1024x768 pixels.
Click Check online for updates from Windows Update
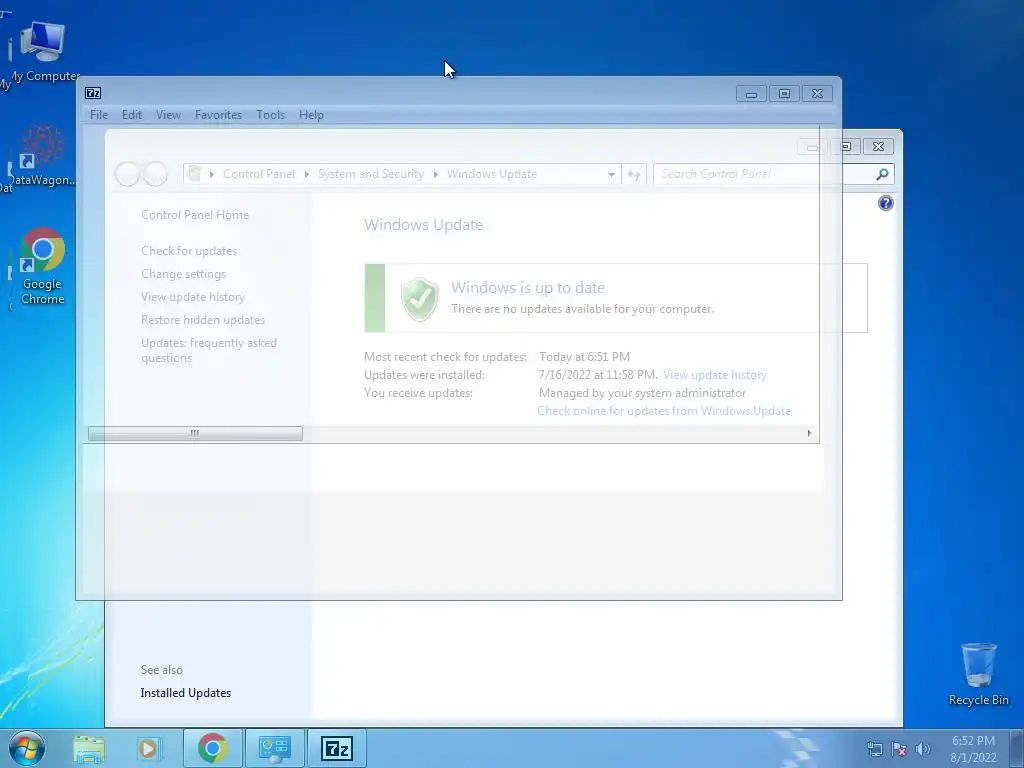pos(664,411)
